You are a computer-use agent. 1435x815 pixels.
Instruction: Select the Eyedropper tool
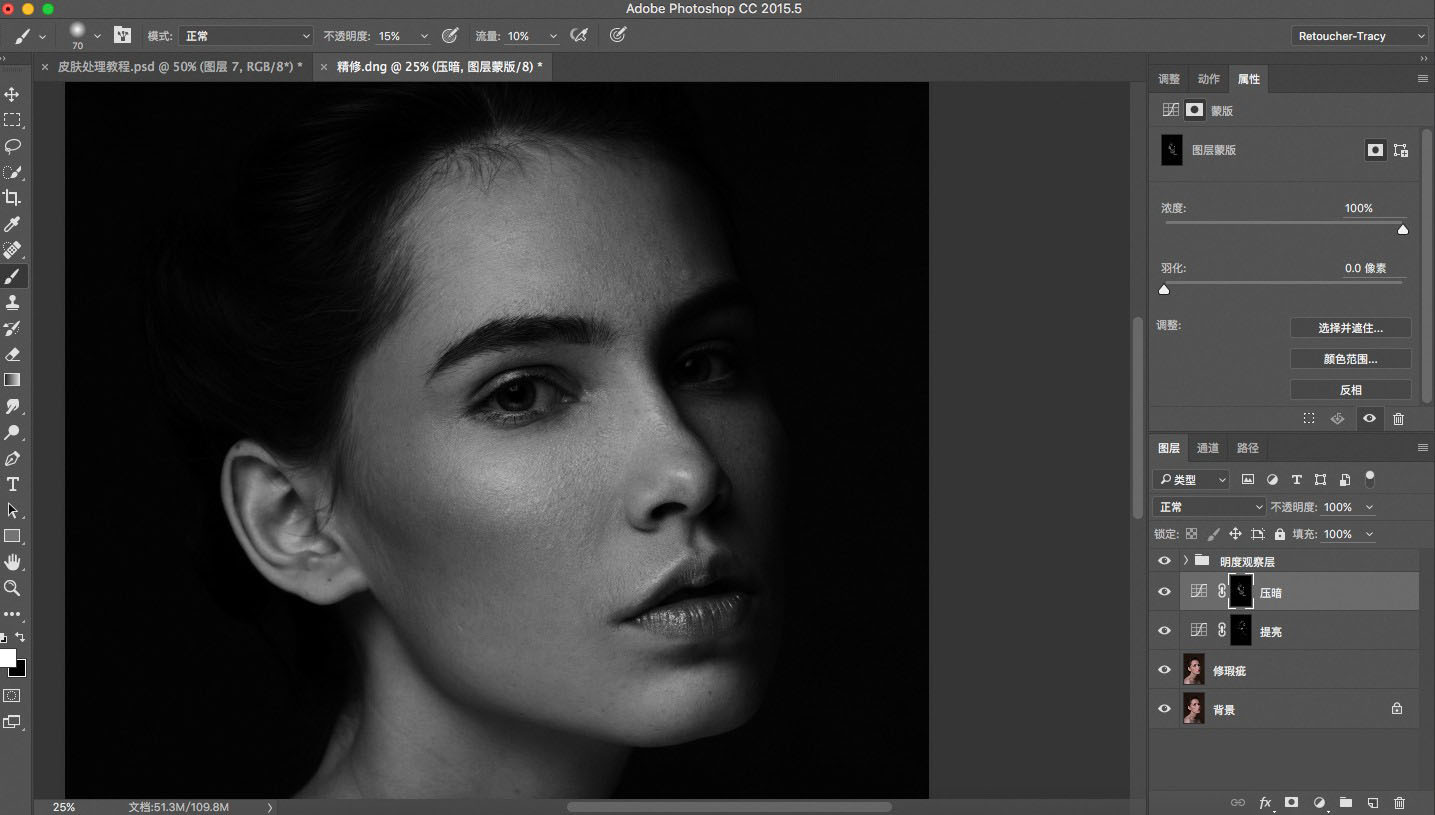pyautogui.click(x=12, y=224)
